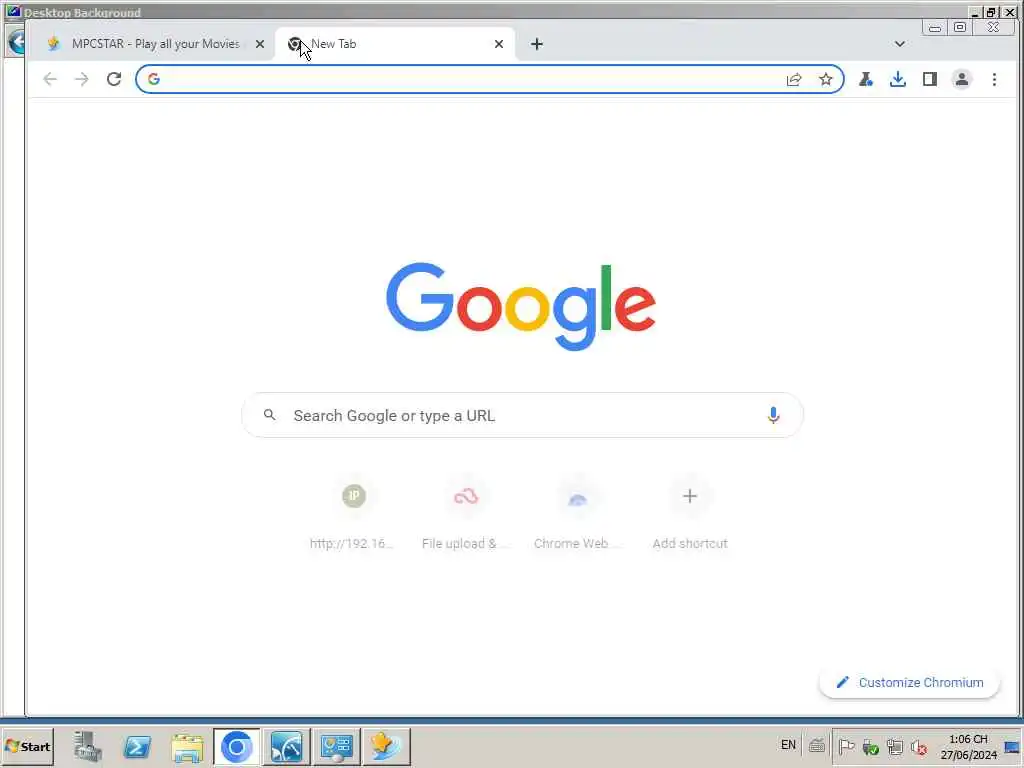Image resolution: width=1024 pixels, height=768 pixels.
Task: Open Chrome Labs flask icon
Action: [866, 80]
